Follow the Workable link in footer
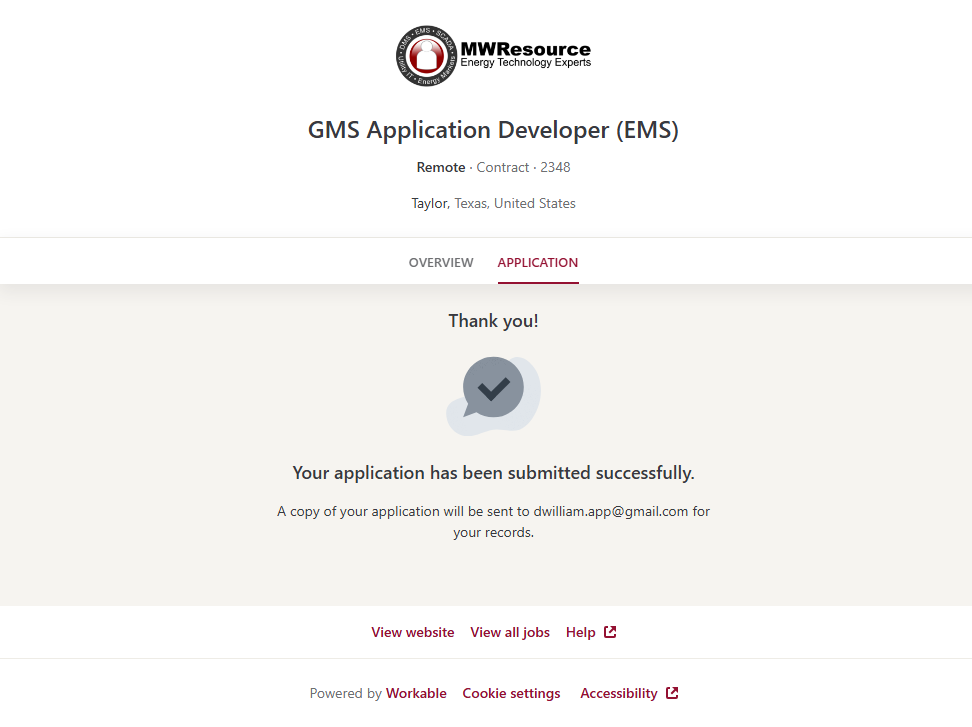The height and width of the screenshot is (727, 972). point(416,693)
